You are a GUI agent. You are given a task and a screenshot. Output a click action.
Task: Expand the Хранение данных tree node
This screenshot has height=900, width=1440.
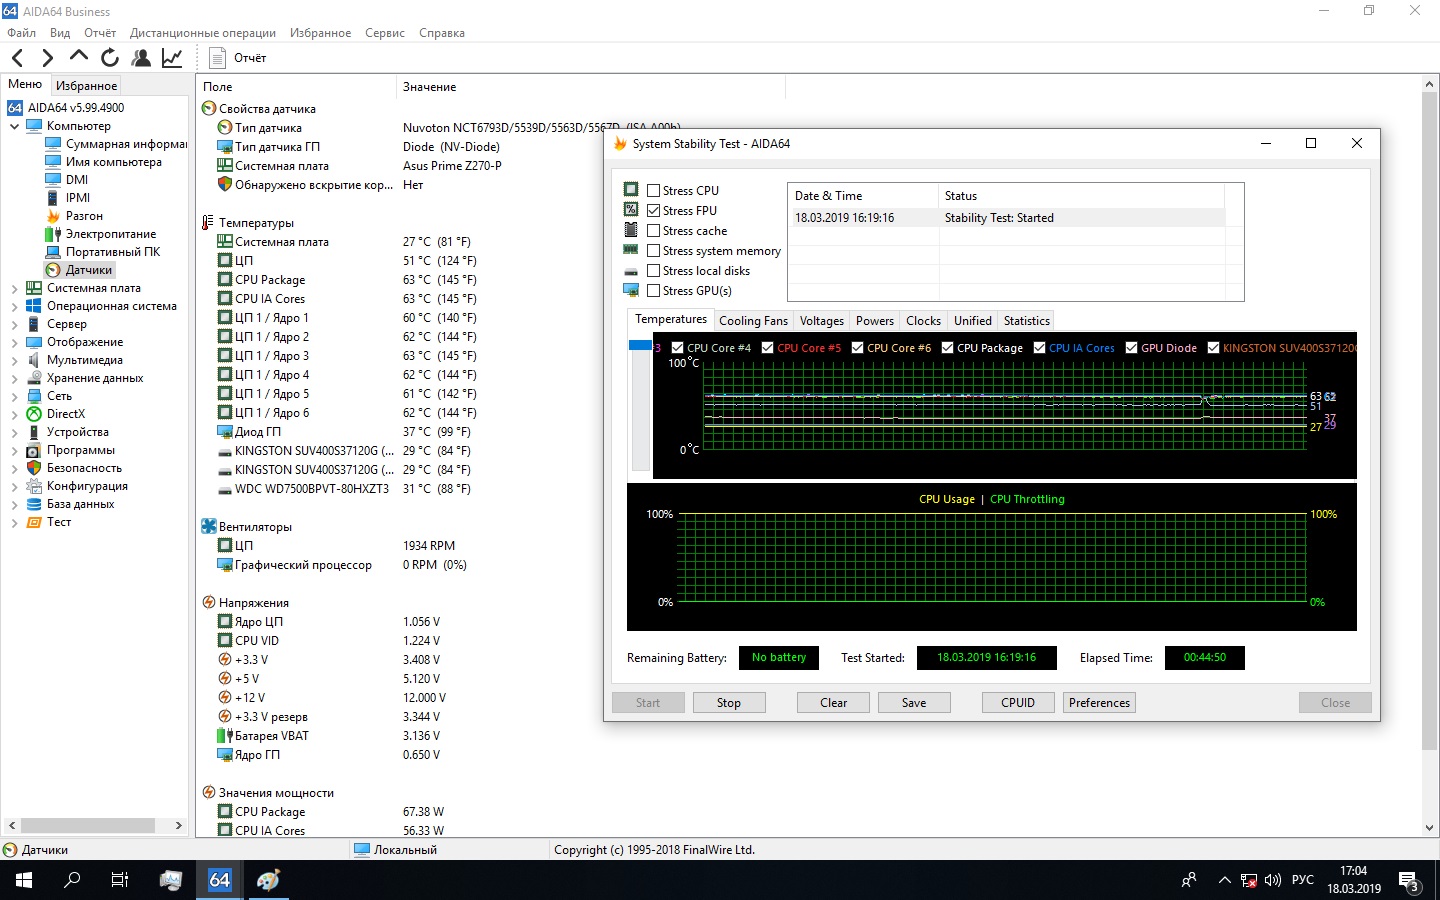coord(14,378)
